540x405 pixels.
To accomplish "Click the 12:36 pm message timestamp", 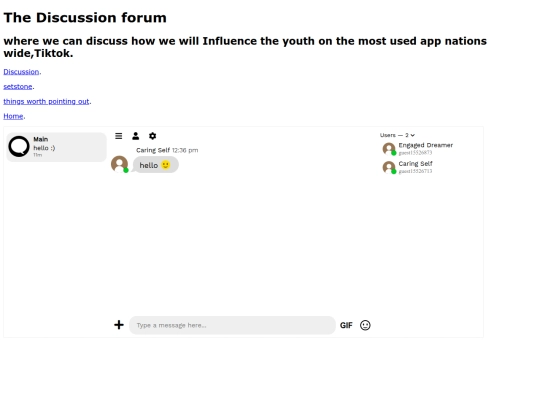I will tap(185, 150).
